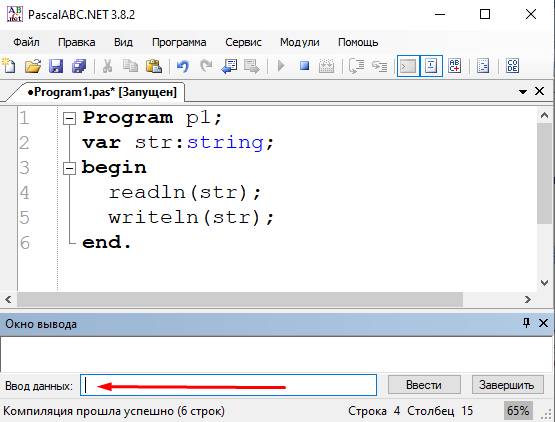Image resolution: width=555 pixels, height=422 pixels.
Task: Paste from clipboard toolbar icon
Action: point(154,66)
